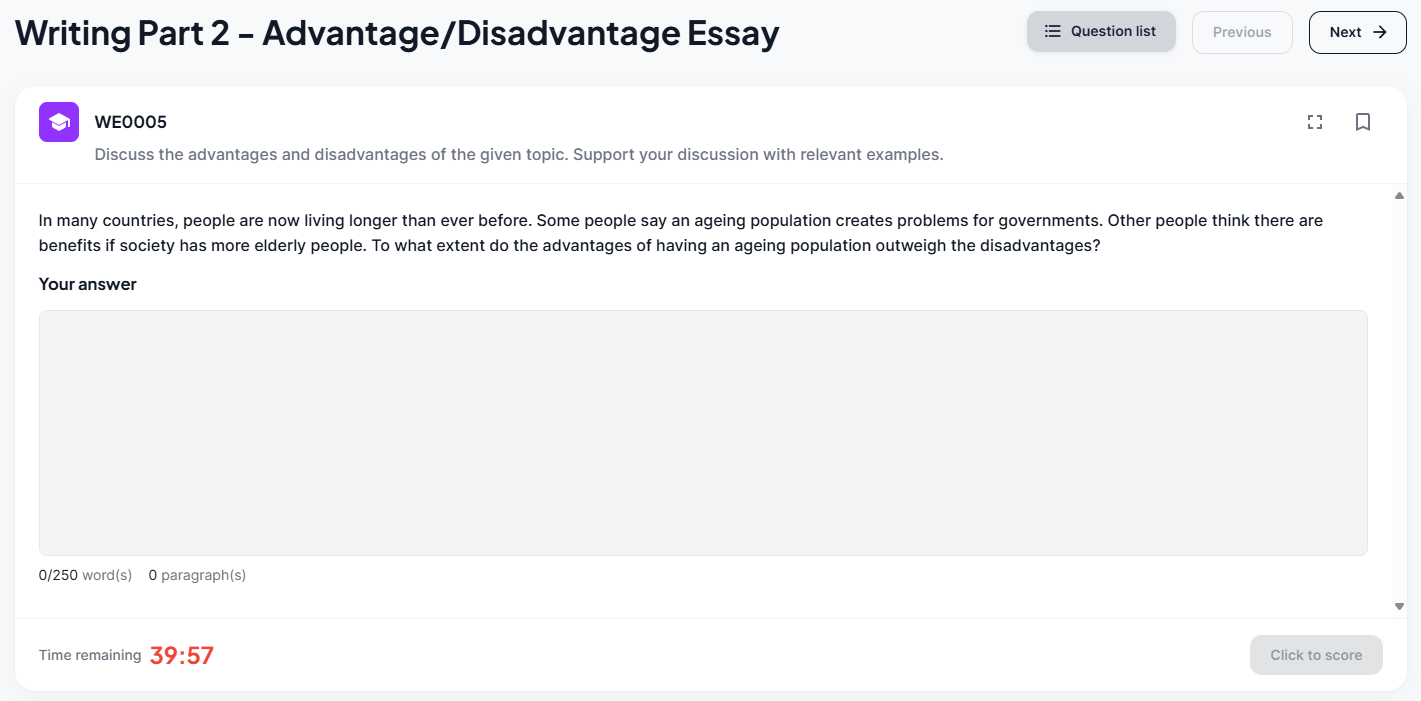Viewport: 1421px width, 701px height.
Task: Click the 0 paragraph(s) counter
Action: tap(197, 575)
